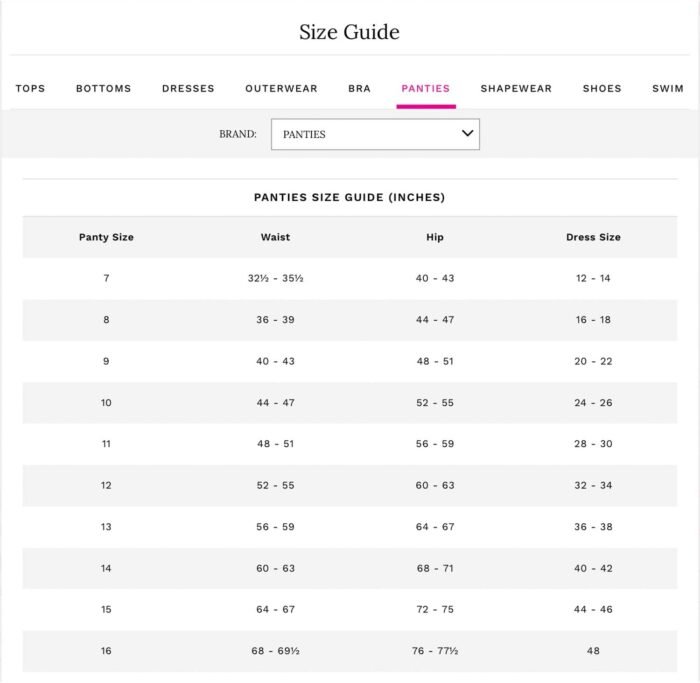The image size is (700, 683).
Task: Expand the Brand dropdown showing PANTIES
Action: [375, 134]
